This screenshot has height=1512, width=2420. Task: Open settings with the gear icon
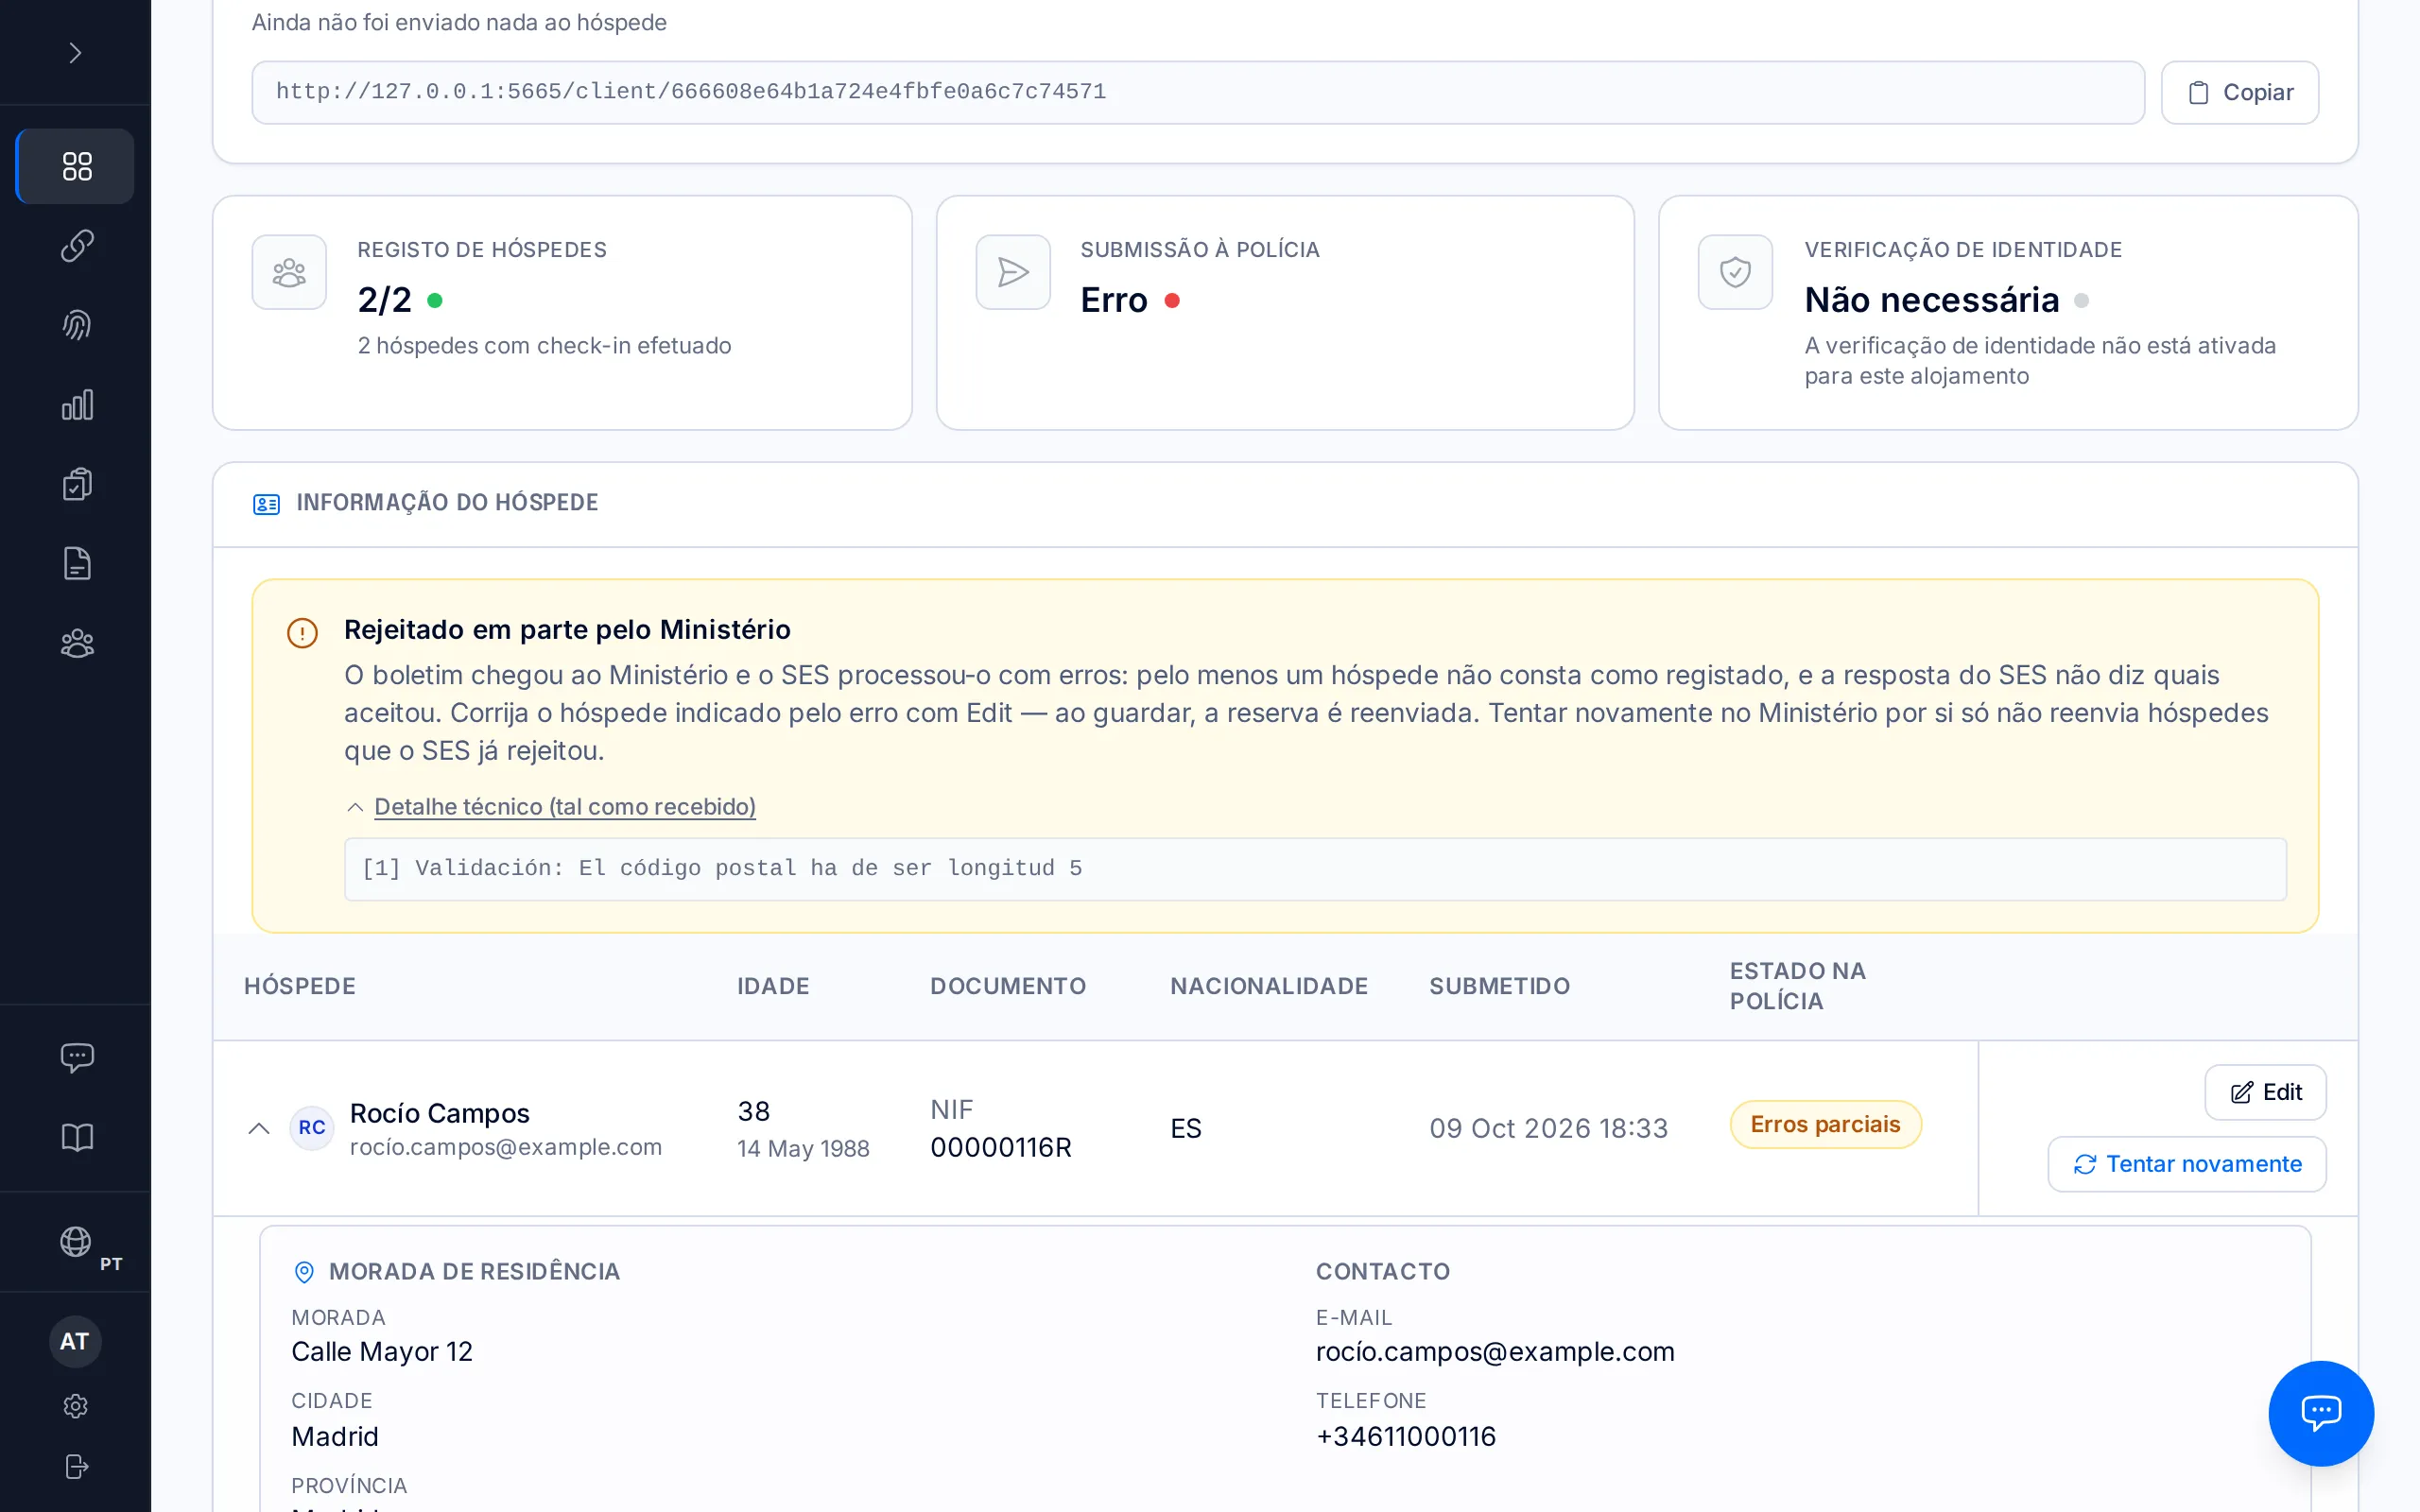click(75, 1406)
